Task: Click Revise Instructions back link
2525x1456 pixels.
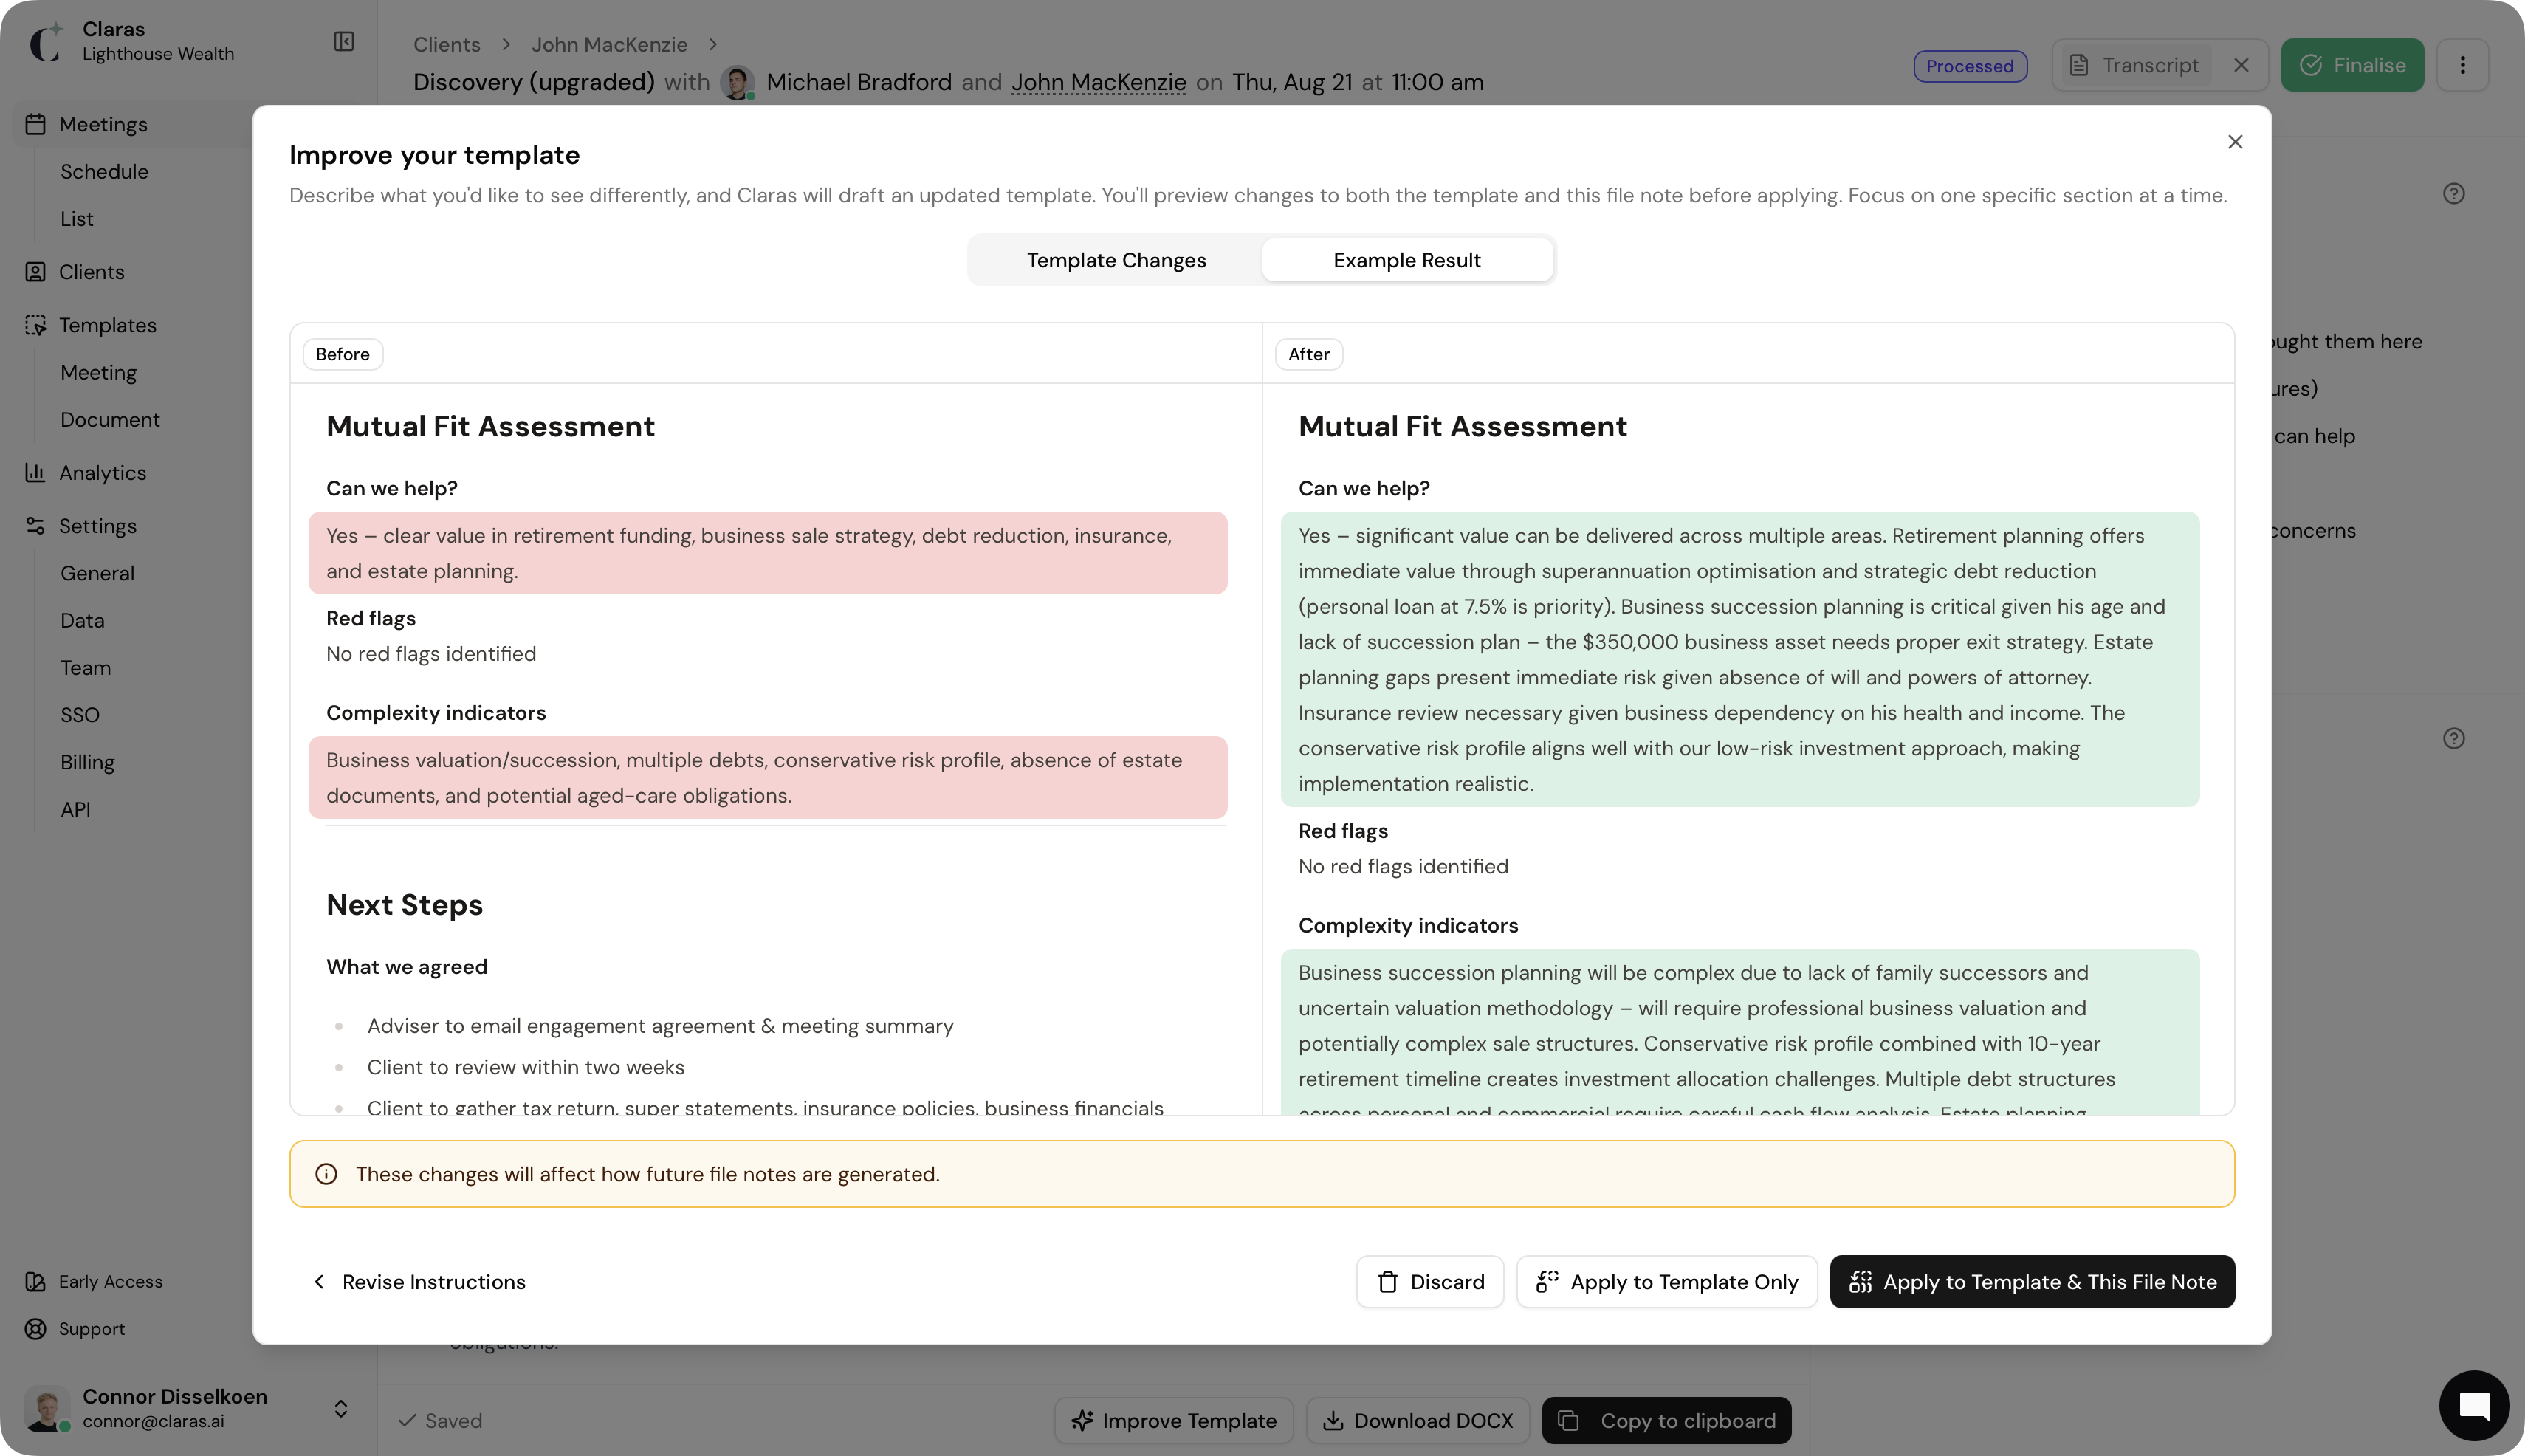Action: click(x=419, y=1281)
